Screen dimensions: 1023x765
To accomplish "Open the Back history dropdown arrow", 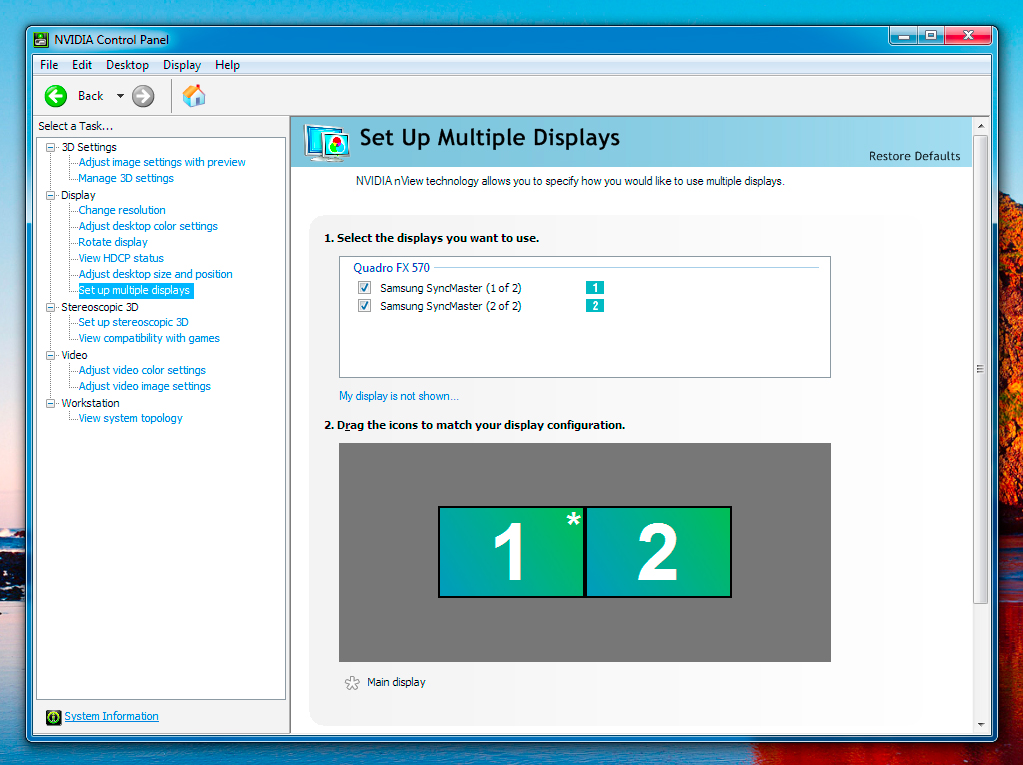I will click(120, 96).
